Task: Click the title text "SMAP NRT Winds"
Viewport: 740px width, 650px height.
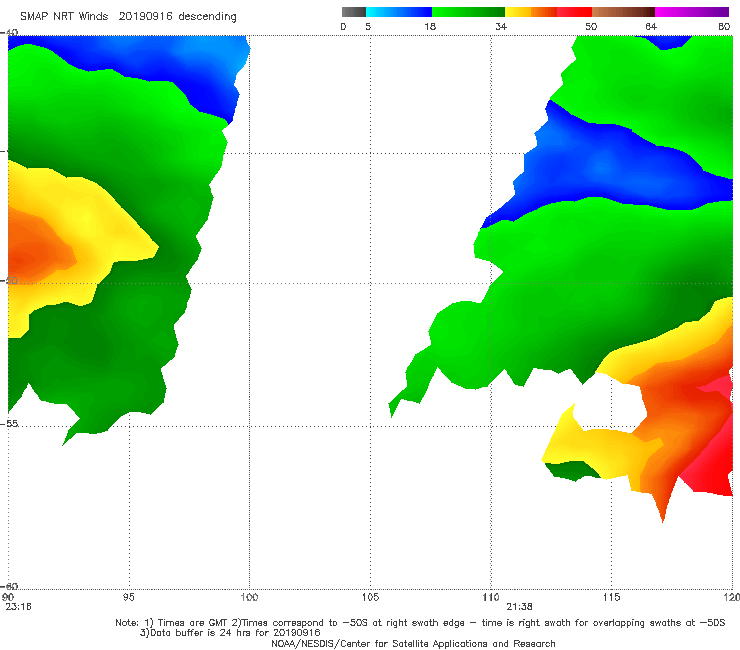Action: 64,17
